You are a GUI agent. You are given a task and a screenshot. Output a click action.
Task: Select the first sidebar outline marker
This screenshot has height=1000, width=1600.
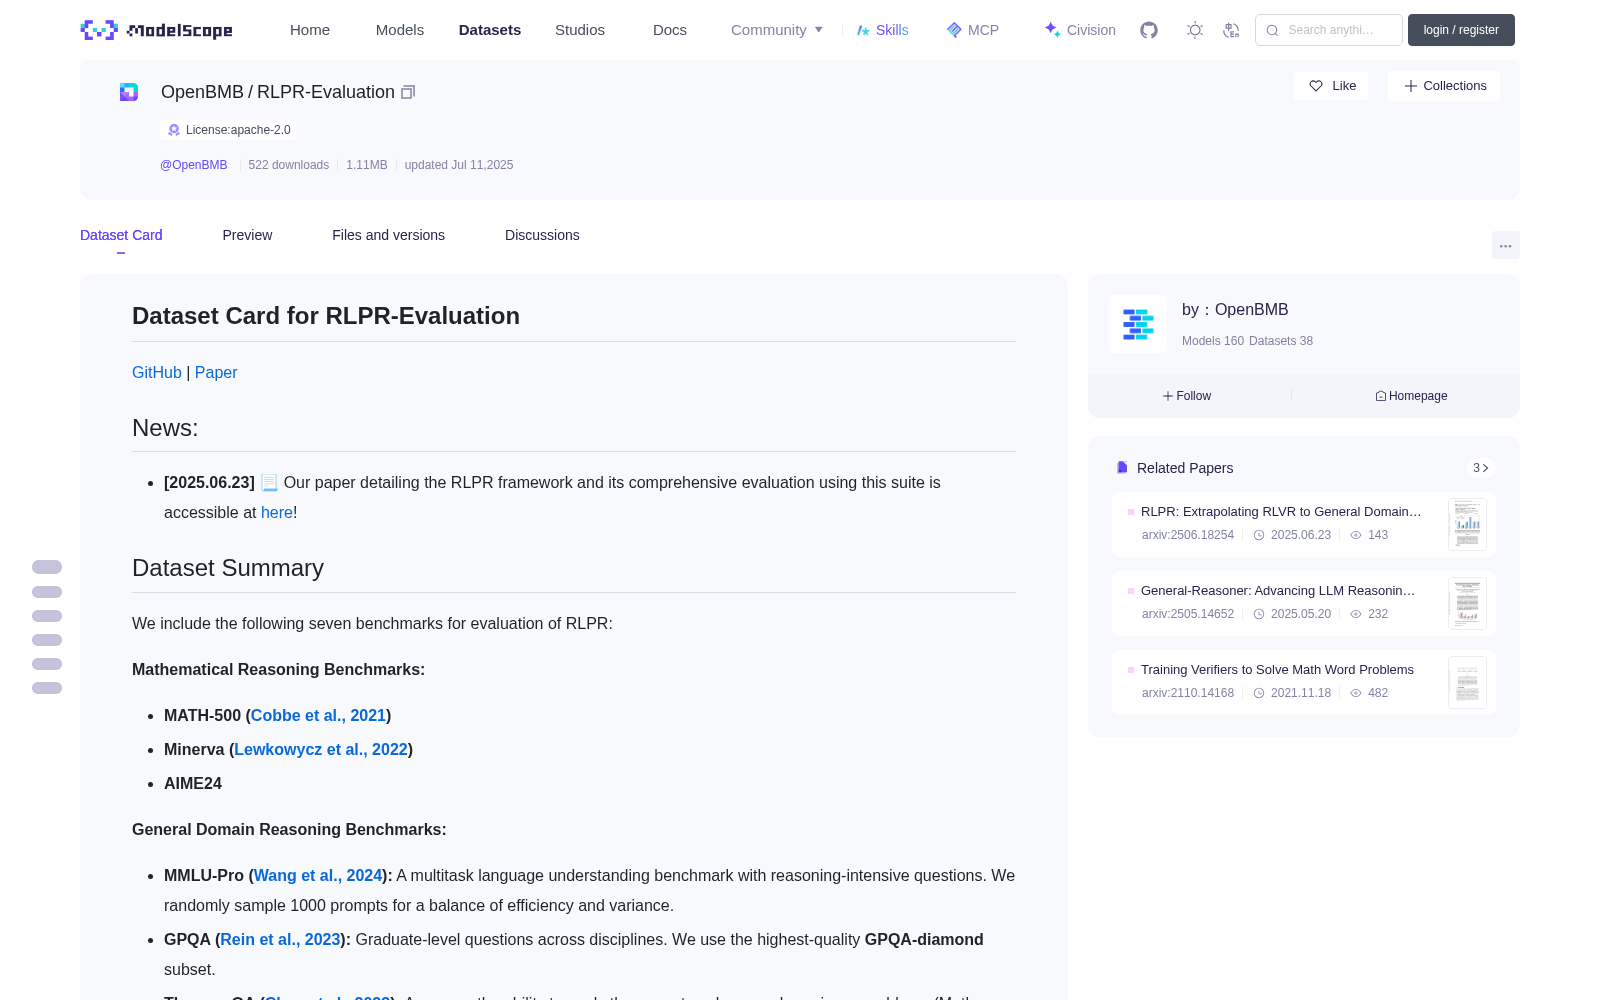[x=47, y=567]
